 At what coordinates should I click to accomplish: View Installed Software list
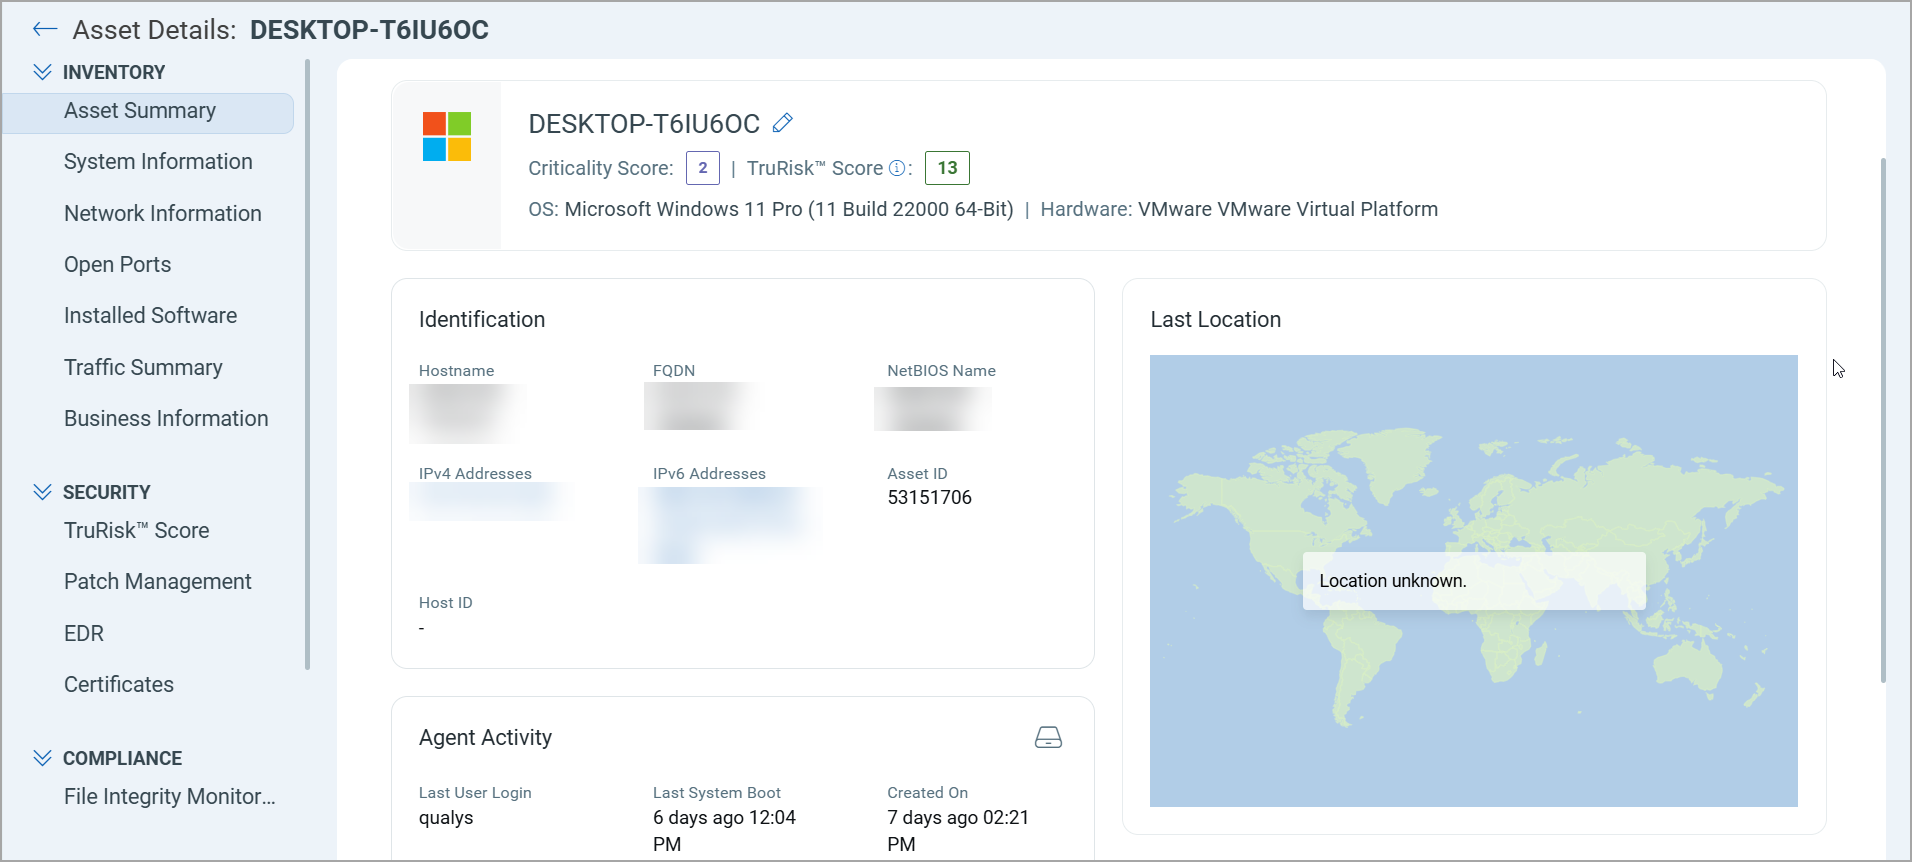[151, 316]
